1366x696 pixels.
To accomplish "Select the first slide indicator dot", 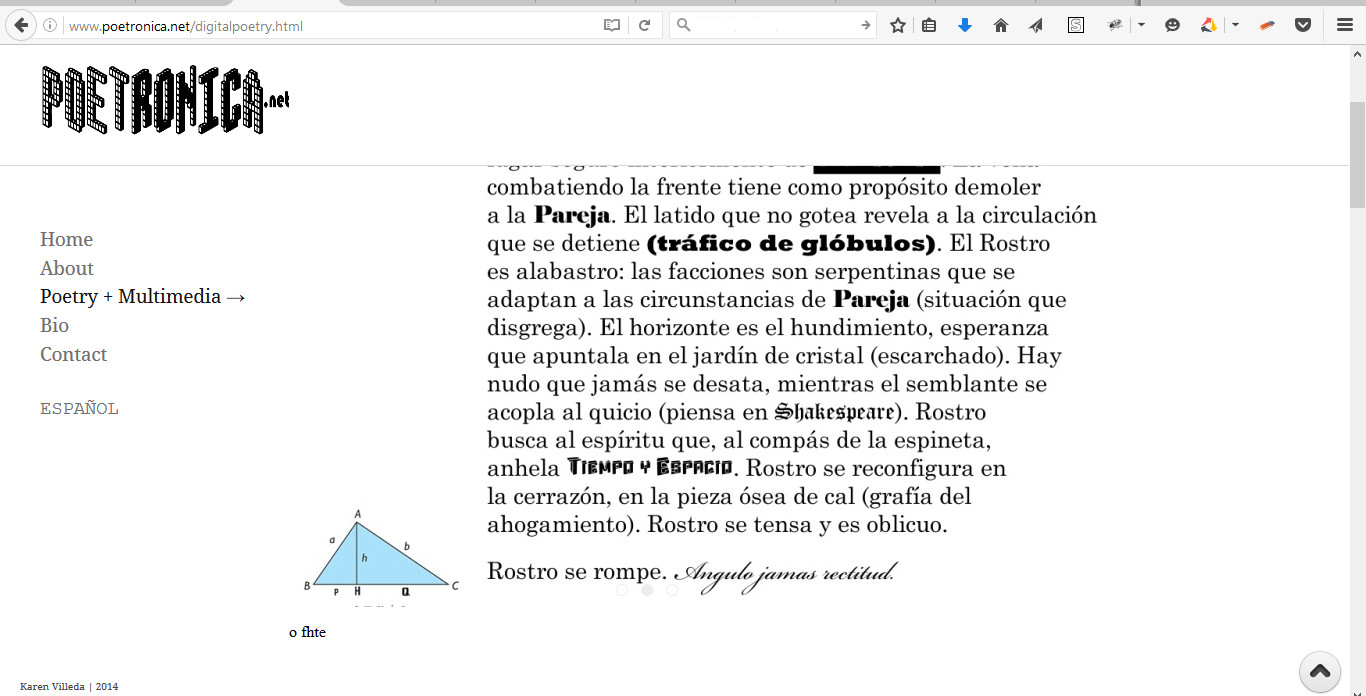I will point(622,590).
